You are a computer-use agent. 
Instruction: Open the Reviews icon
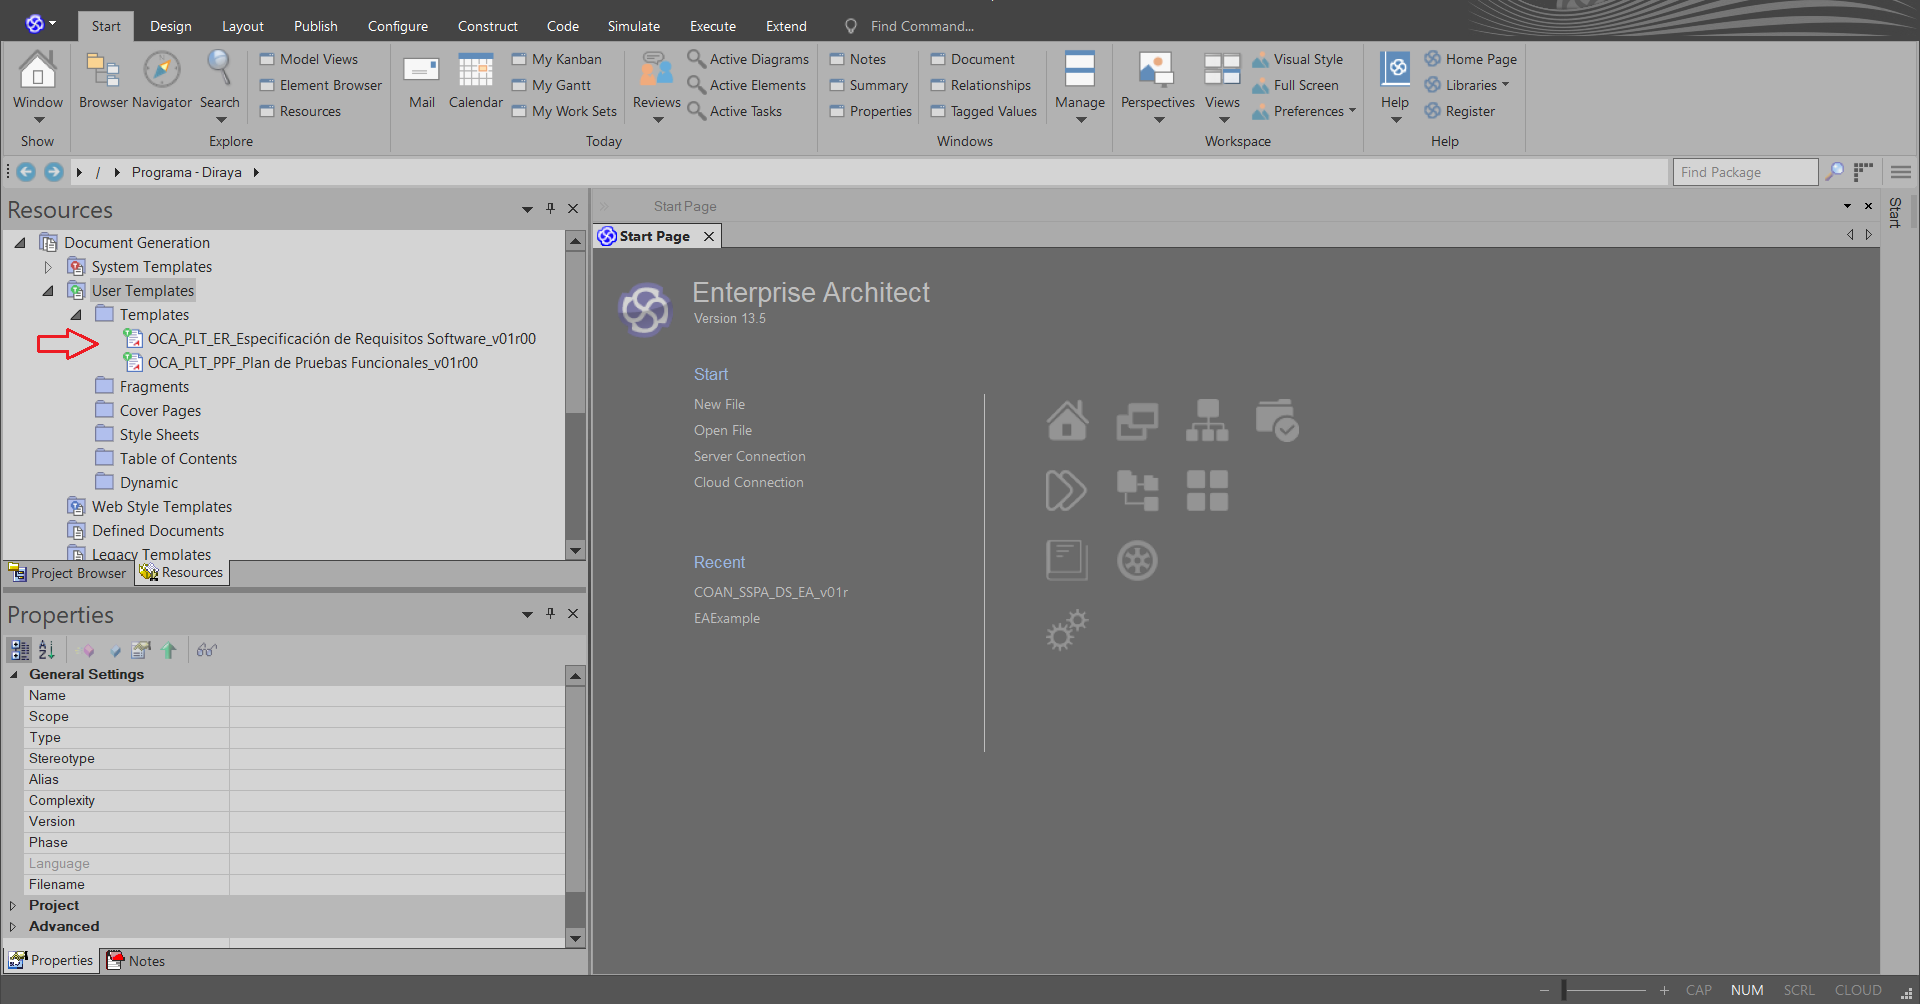point(656,86)
